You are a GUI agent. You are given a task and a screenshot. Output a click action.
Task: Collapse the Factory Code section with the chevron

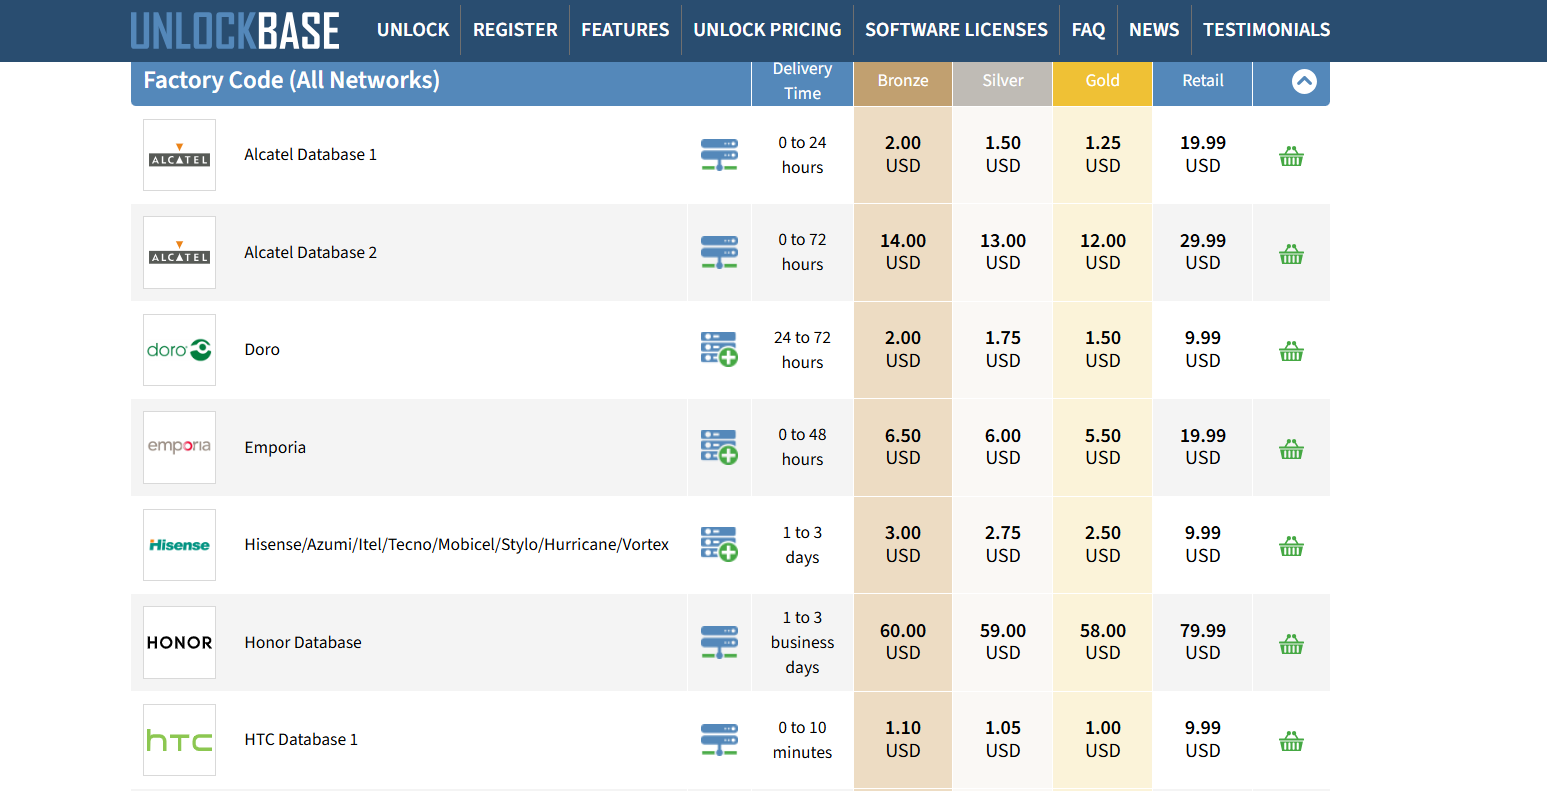point(1304,81)
